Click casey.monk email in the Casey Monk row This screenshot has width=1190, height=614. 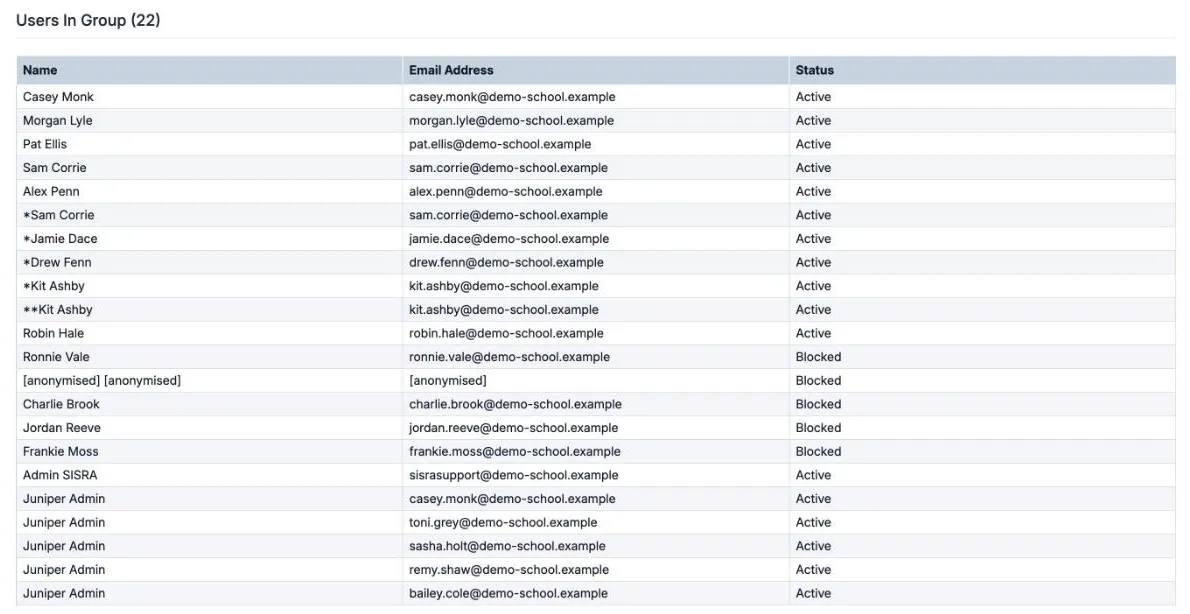tap(512, 97)
